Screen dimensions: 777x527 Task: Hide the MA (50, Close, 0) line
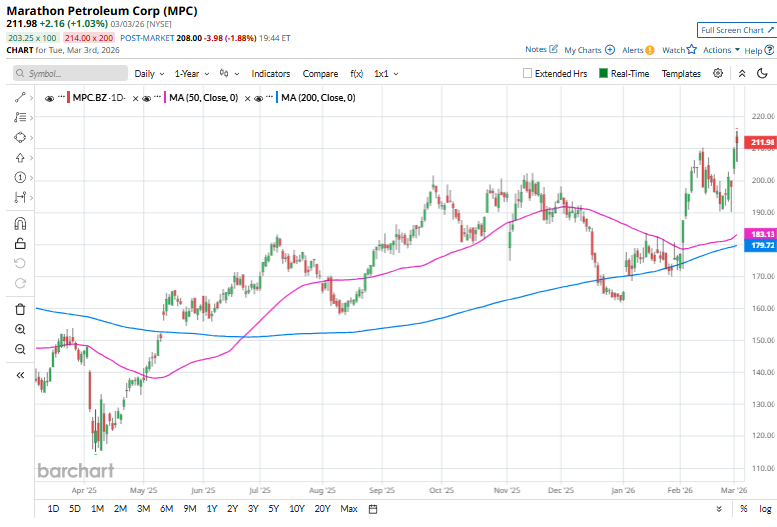[147, 98]
